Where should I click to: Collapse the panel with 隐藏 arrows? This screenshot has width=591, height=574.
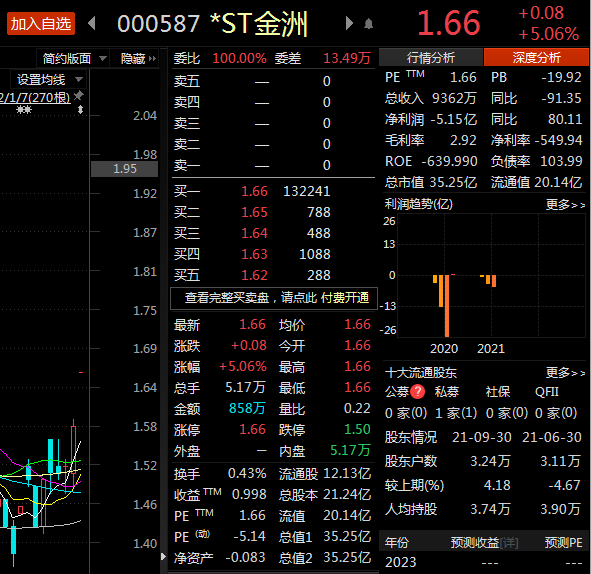click(138, 58)
